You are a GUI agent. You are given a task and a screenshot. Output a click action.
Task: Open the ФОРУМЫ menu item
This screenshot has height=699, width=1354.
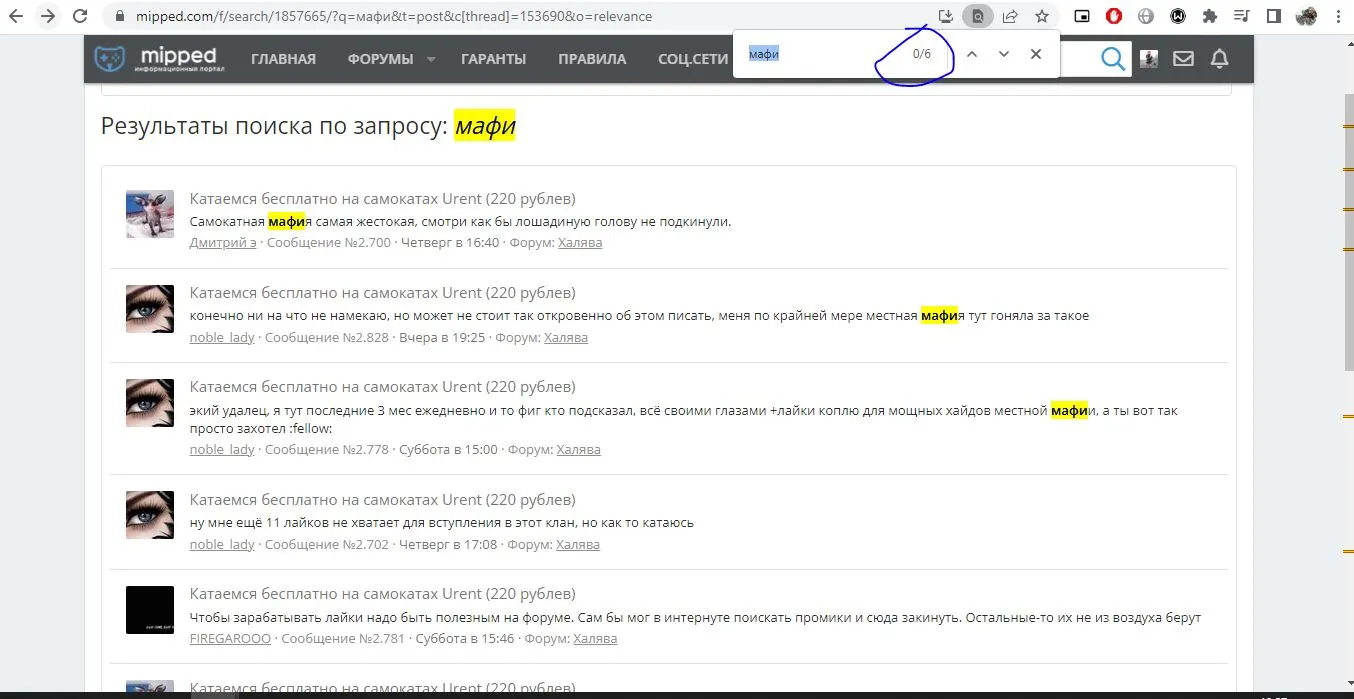381,59
